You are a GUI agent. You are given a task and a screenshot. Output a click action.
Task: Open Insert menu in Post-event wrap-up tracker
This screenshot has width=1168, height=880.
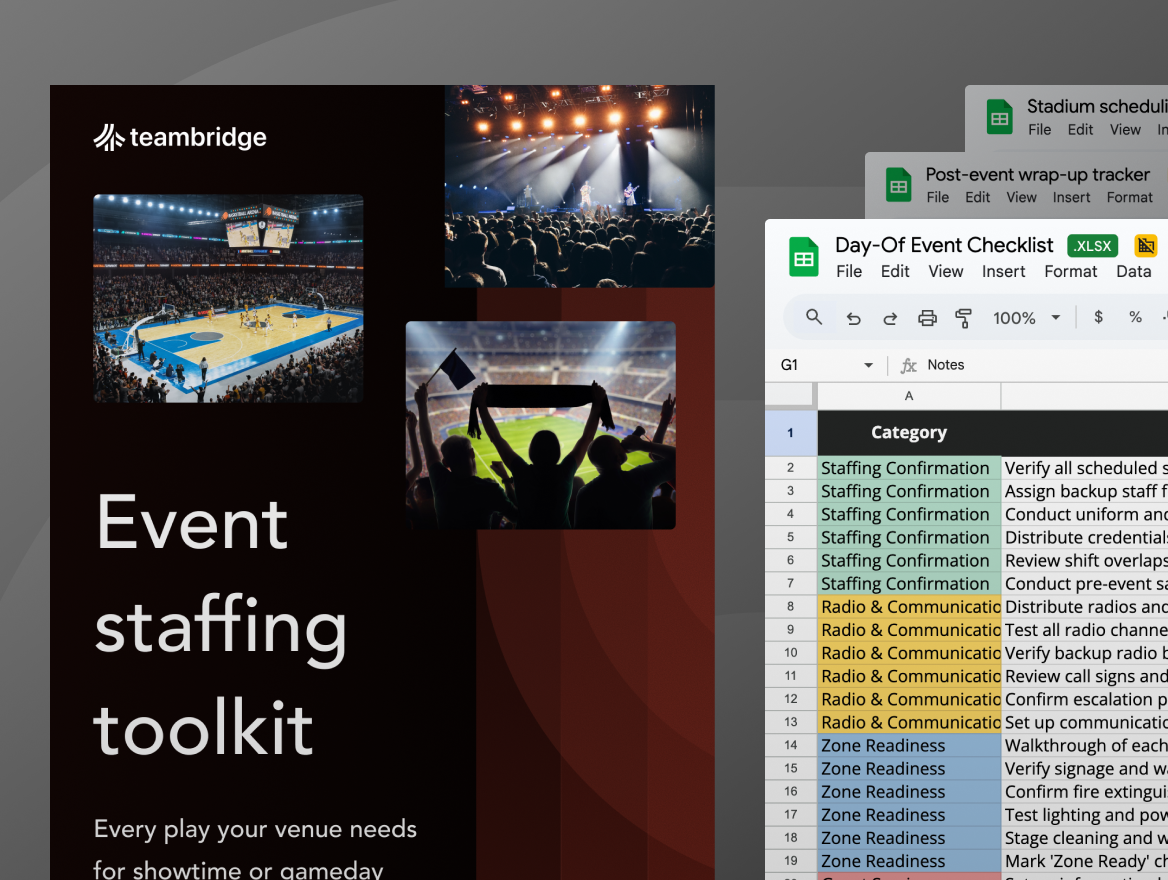point(1071,197)
